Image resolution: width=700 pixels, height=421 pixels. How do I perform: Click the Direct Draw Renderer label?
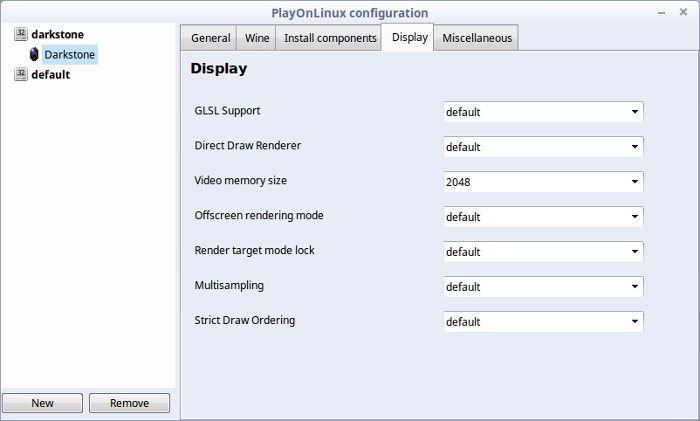click(x=248, y=146)
